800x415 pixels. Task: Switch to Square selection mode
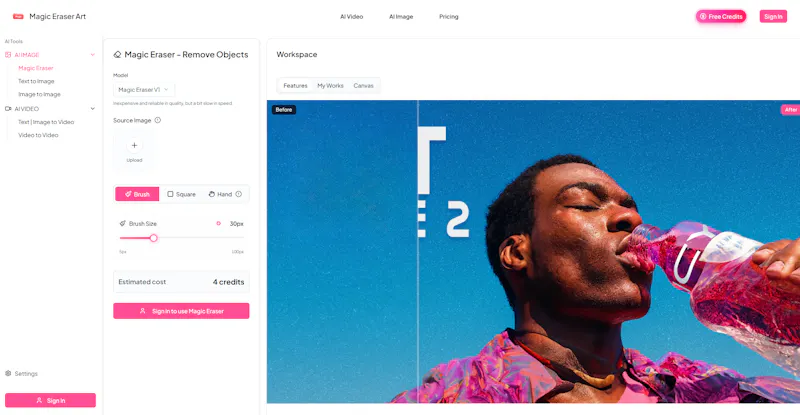click(182, 194)
